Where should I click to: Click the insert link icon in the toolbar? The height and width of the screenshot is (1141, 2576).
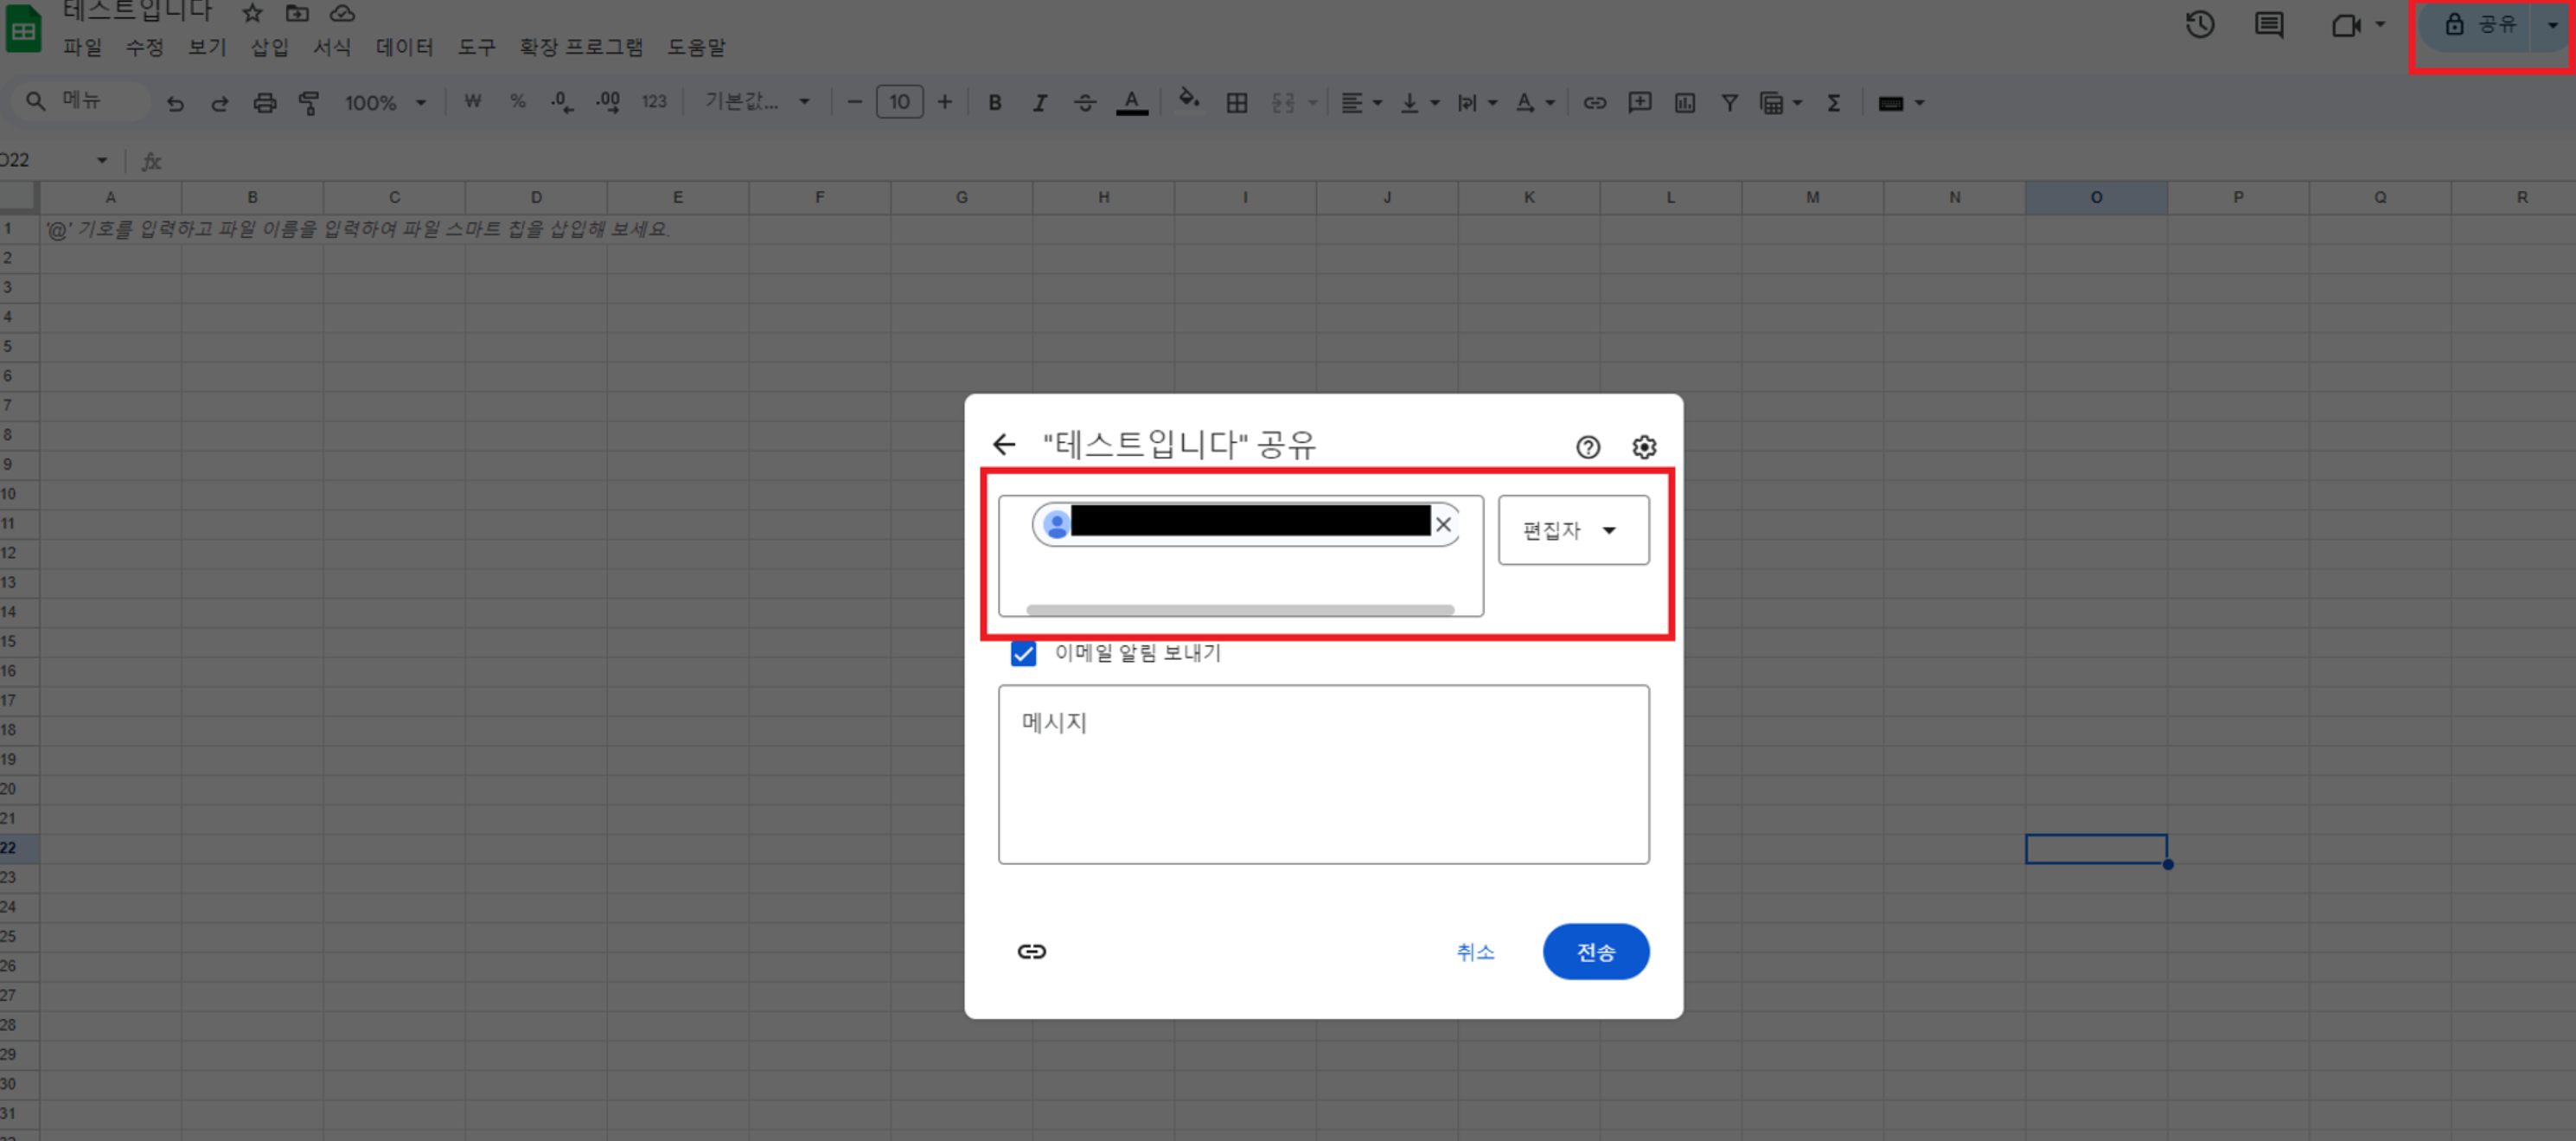tap(1595, 102)
